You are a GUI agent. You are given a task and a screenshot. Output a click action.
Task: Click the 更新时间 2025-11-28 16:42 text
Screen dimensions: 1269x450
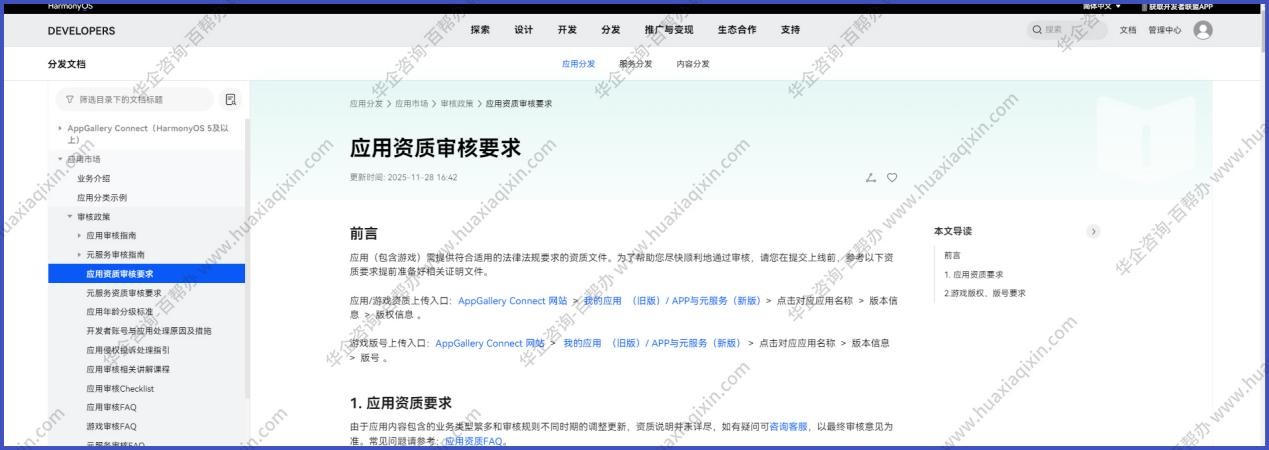click(404, 177)
